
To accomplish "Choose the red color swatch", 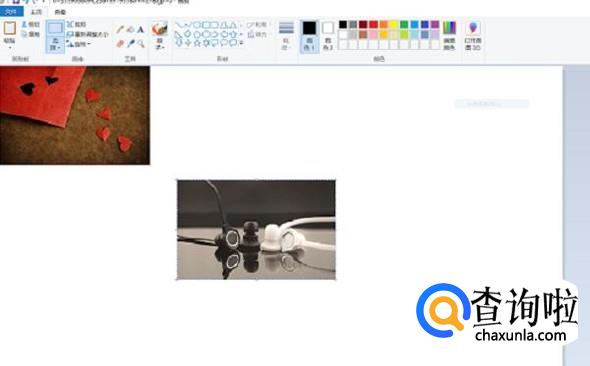I will [x=373, y=24].
